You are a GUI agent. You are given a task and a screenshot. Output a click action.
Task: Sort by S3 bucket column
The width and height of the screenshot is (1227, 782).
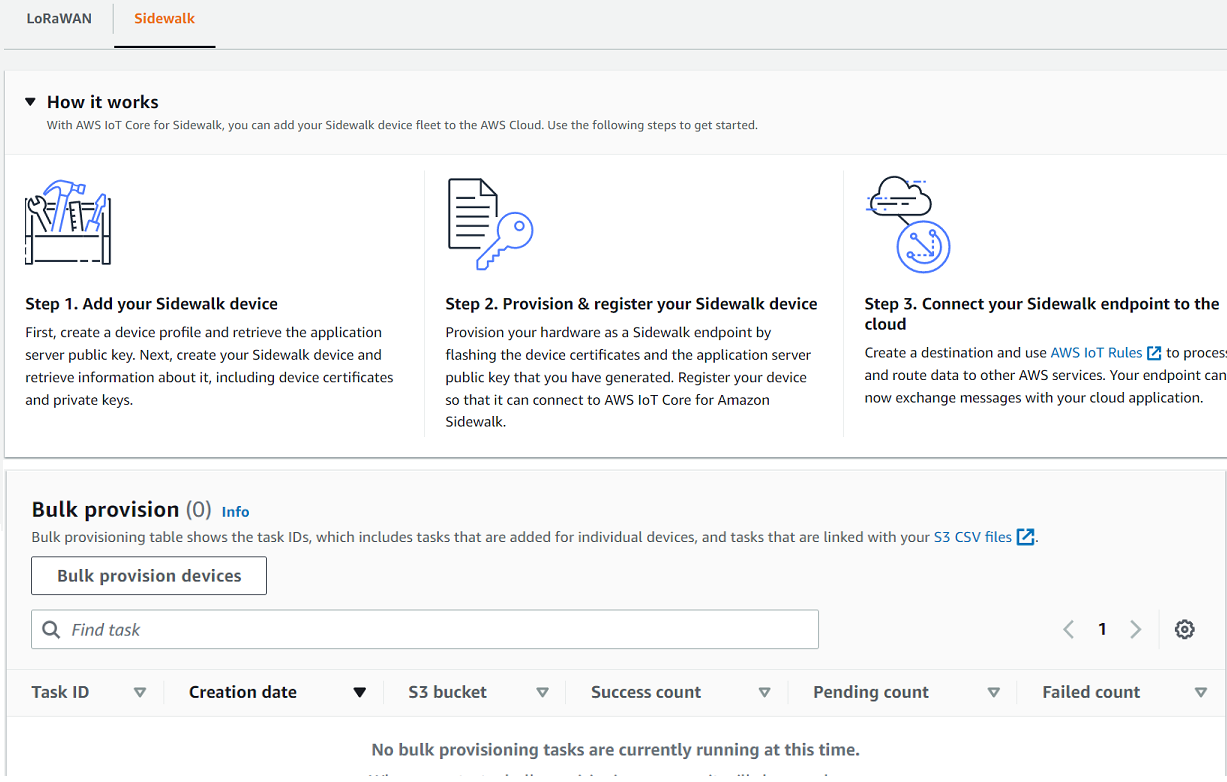click(x=542, y=693)
